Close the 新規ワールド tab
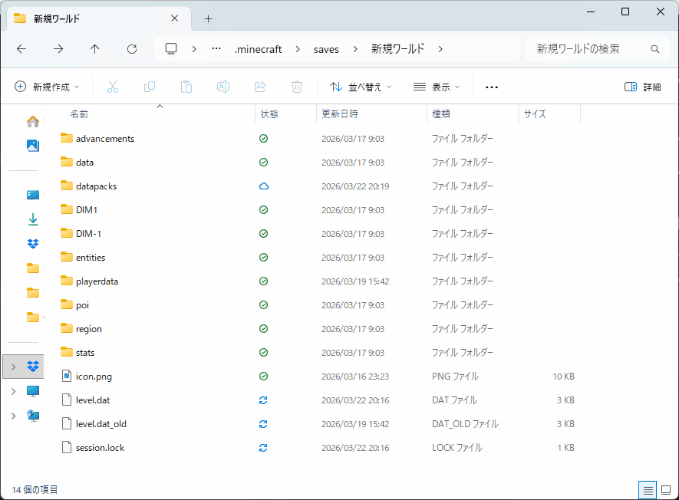The width and height of the screenshot is (679, 500). coord(175,18)
